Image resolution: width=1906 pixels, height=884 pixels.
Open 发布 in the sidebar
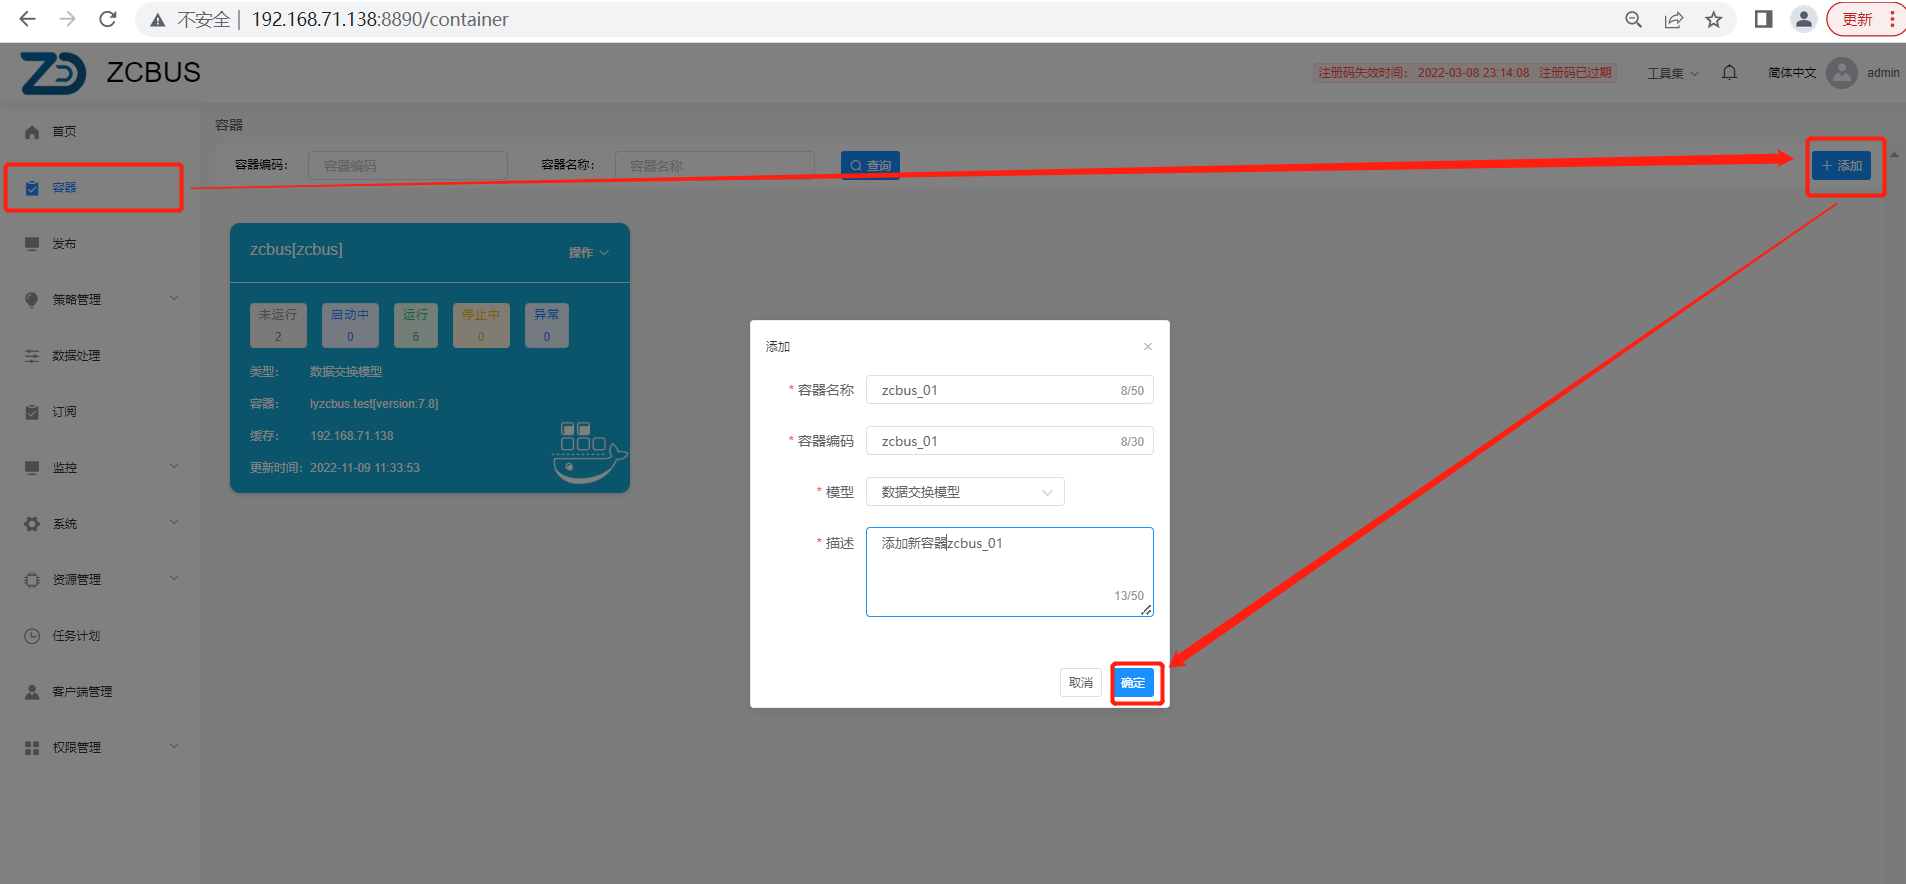click(65, 243)
